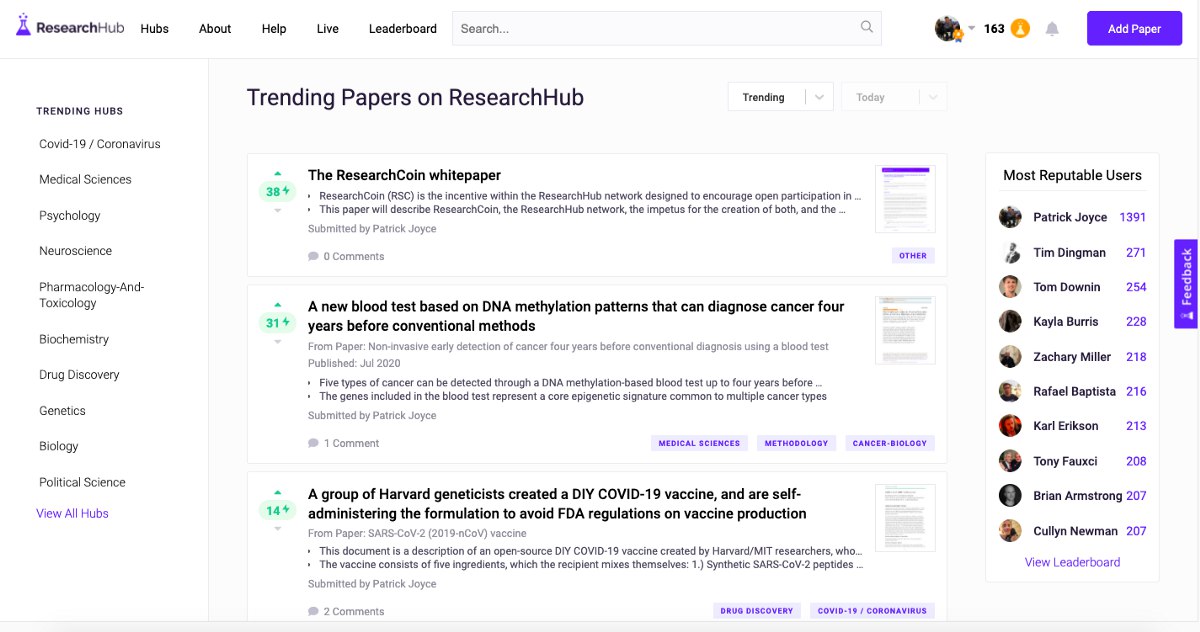Go to the About page

[215, 29]
